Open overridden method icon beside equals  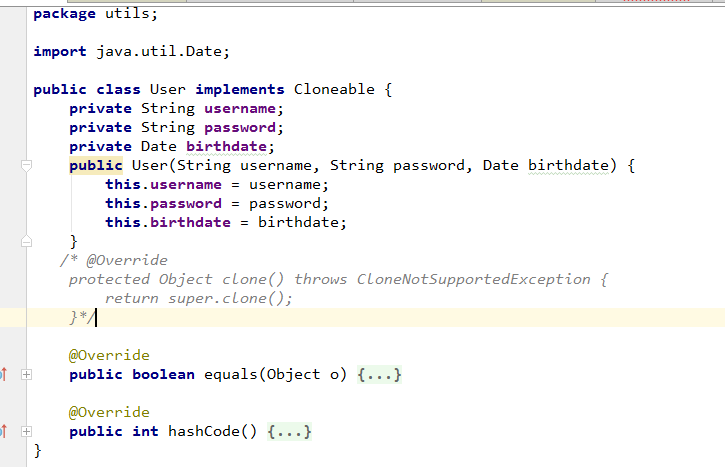(4, 374)
